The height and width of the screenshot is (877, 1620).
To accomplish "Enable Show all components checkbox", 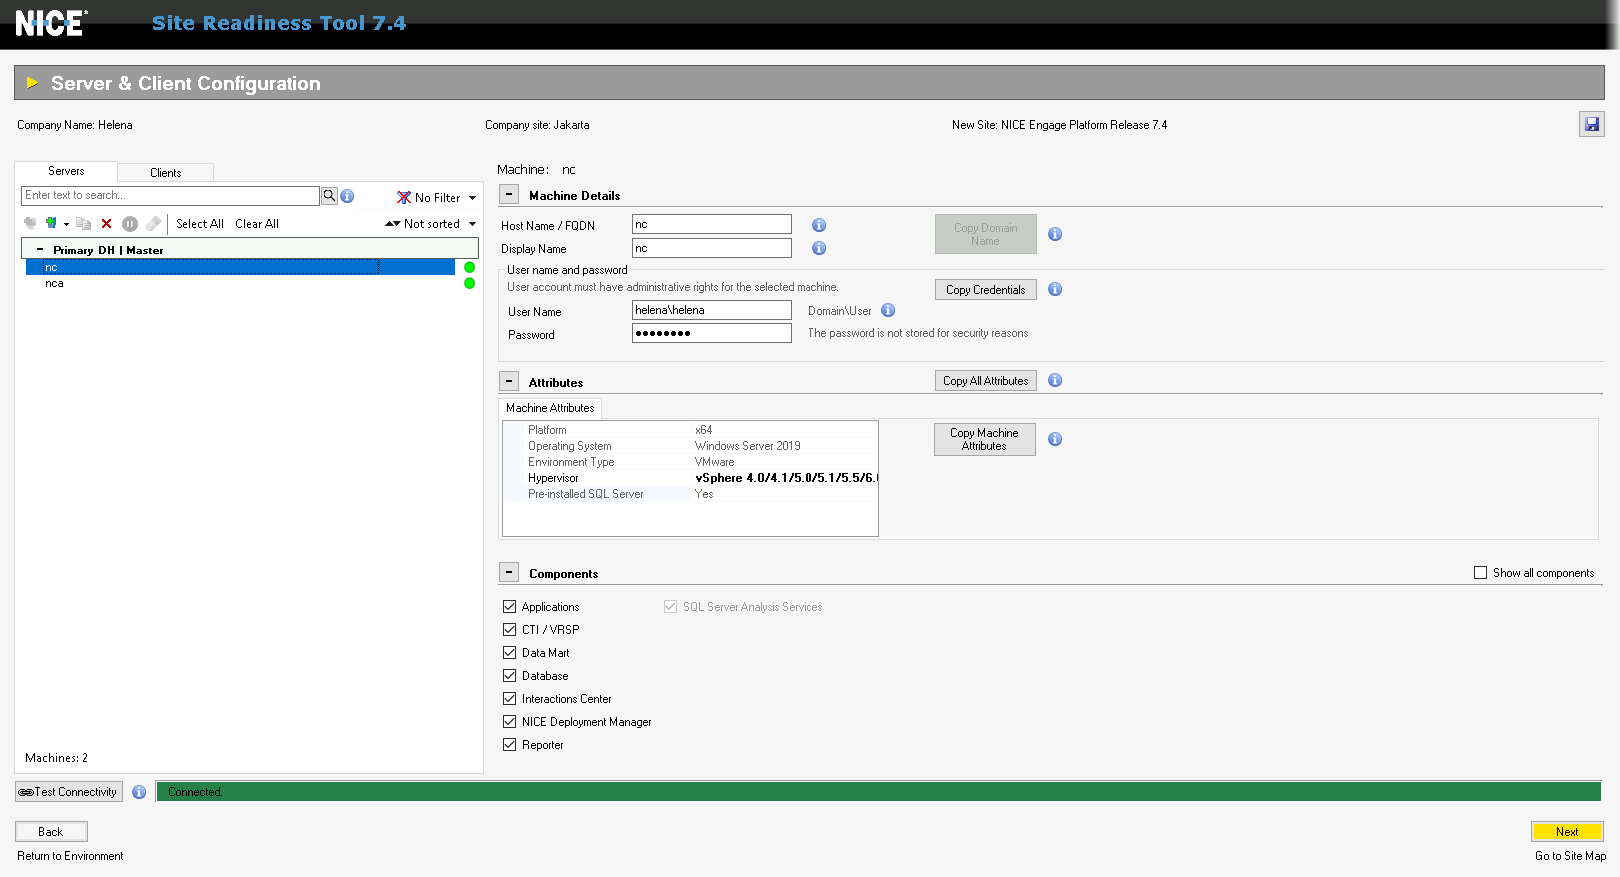I will coord(1481,573).
